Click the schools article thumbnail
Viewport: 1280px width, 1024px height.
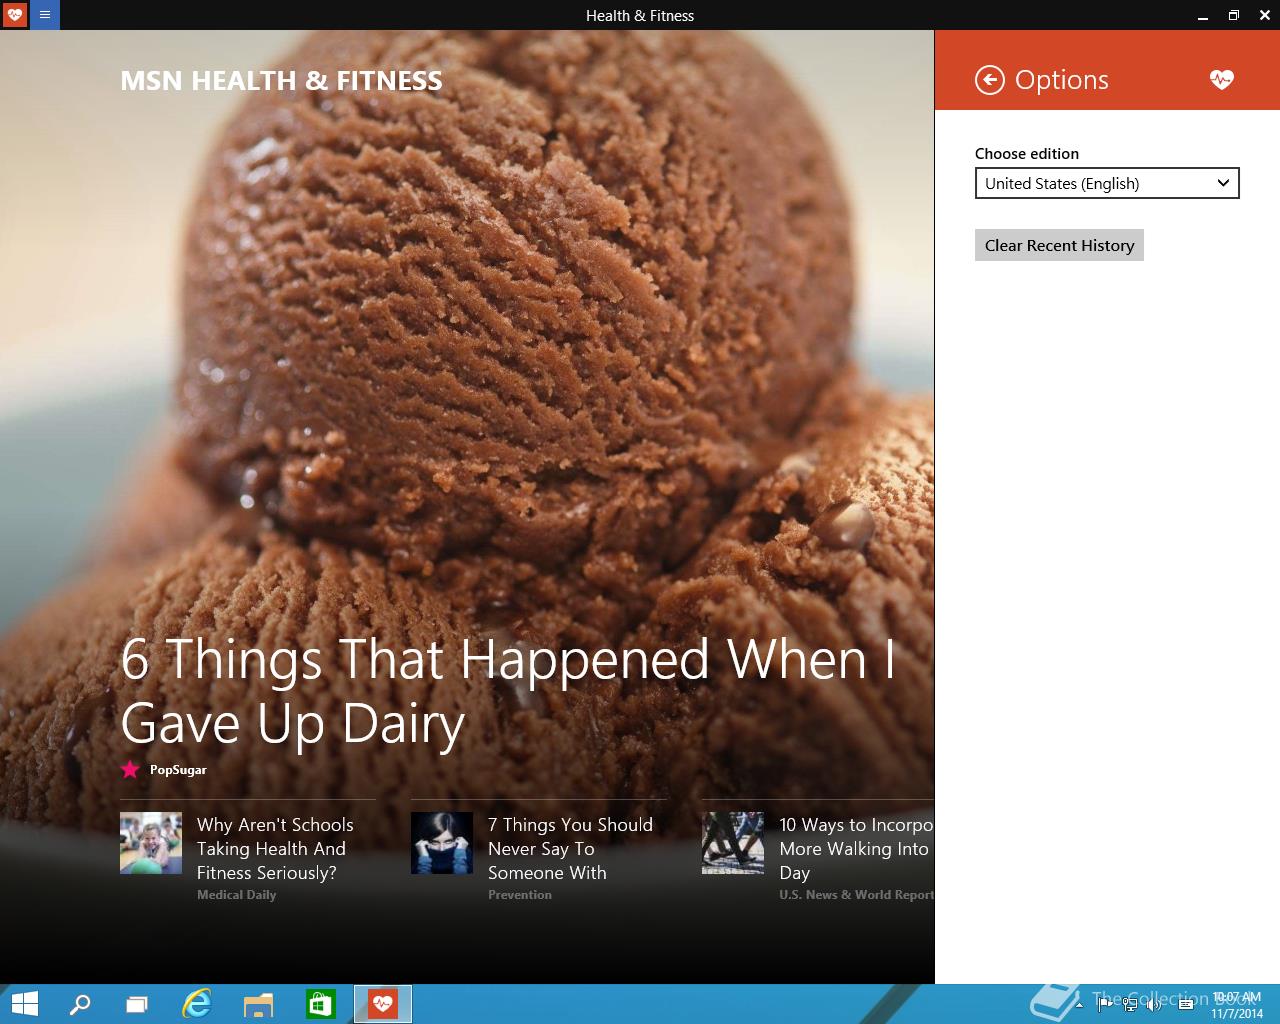pyautogui.click(x=151, y=843)
